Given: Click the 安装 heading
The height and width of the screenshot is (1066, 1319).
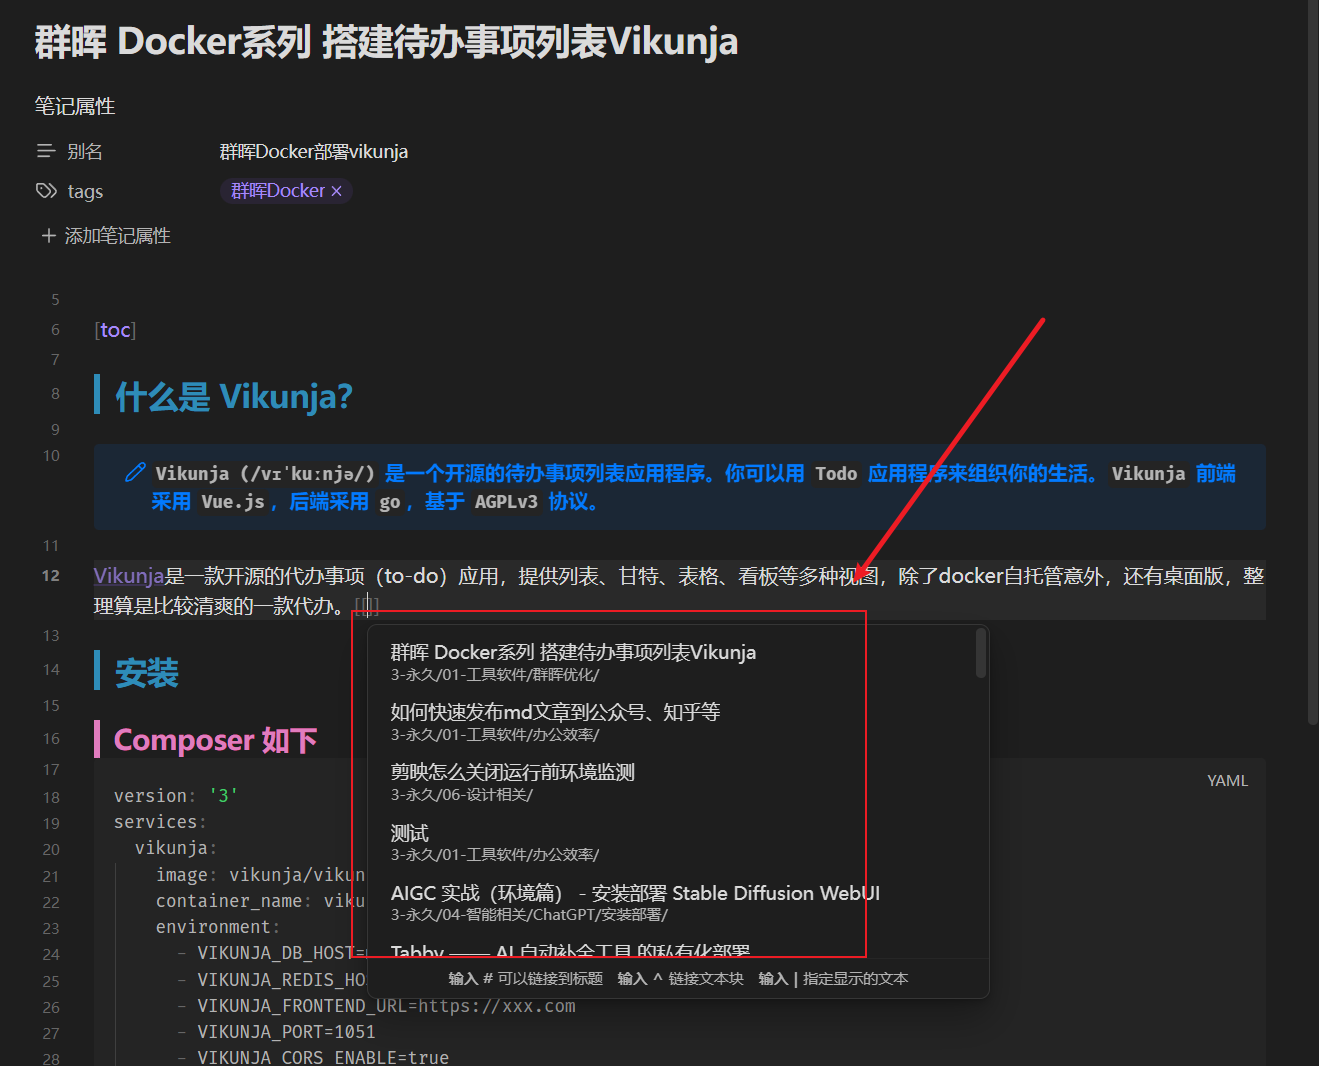Looking at the screenshot, I should [x=147, y=673].
